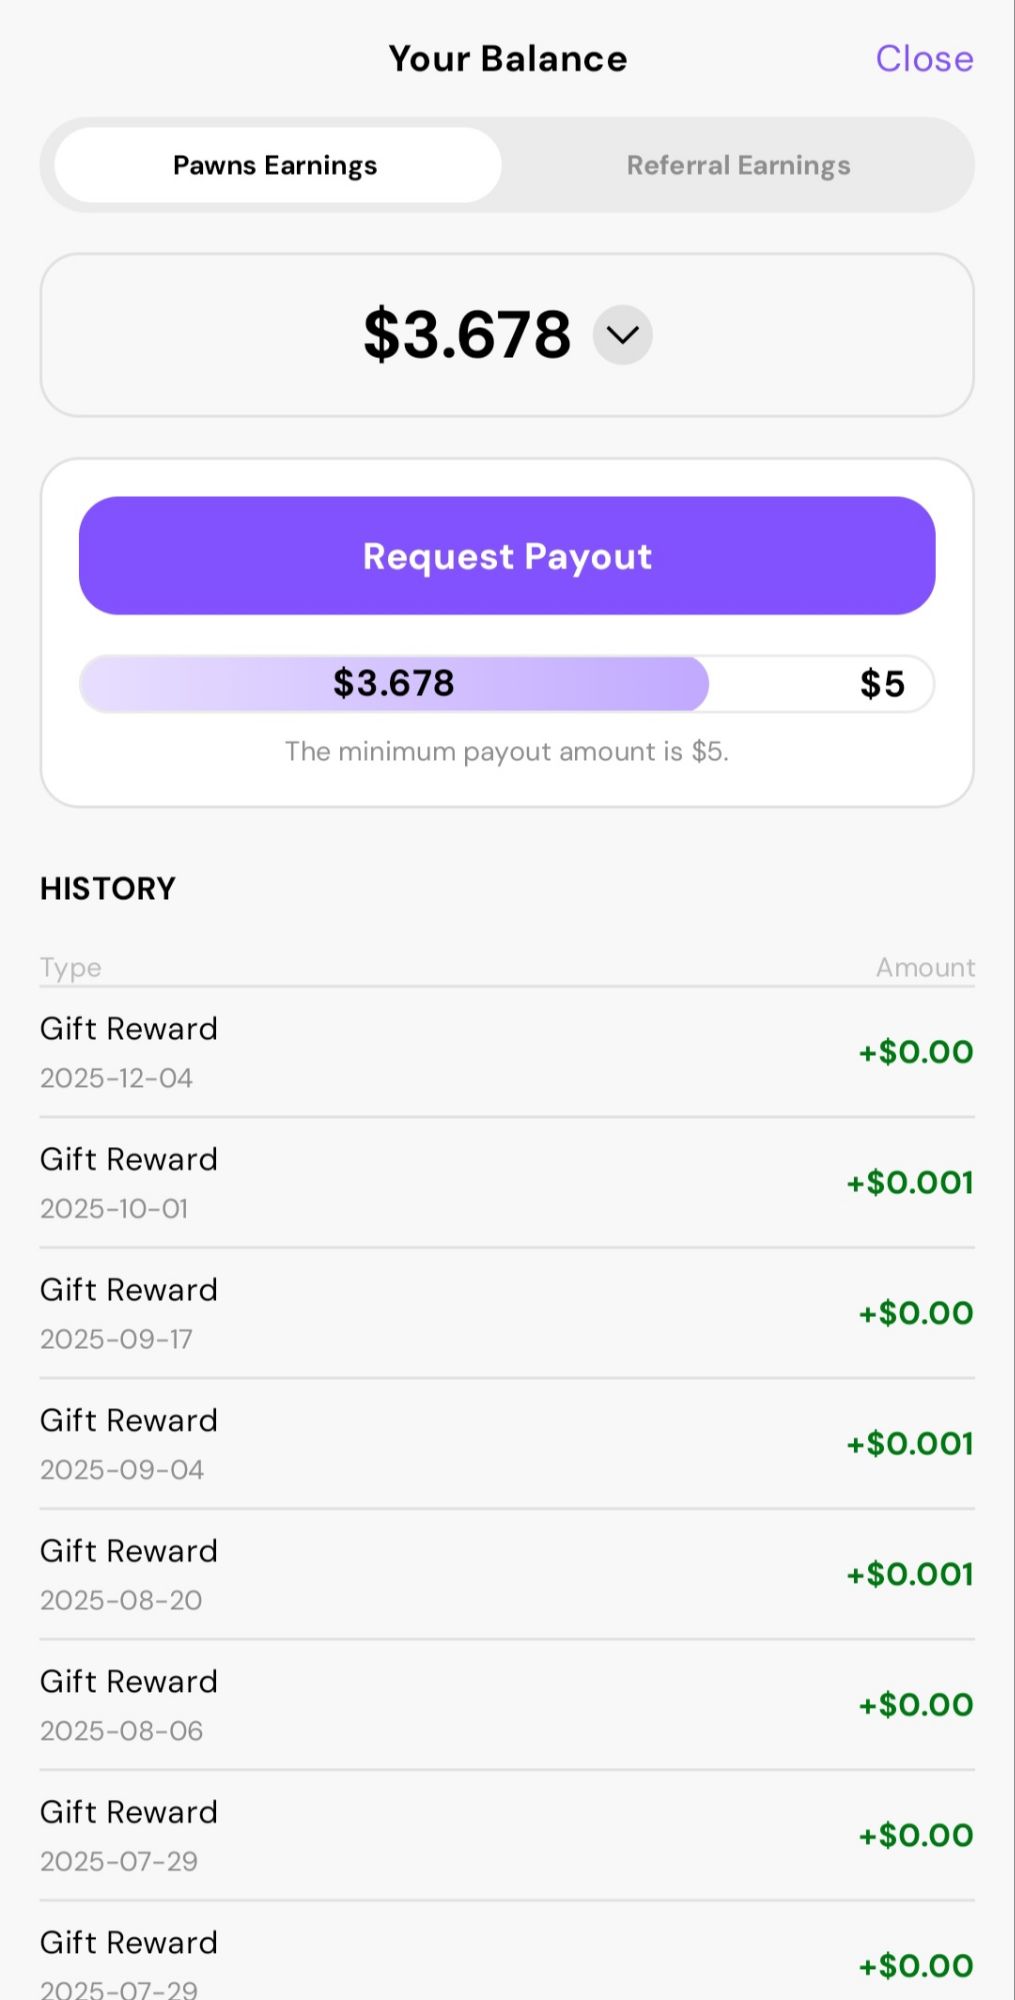Viewport: 1015px width, 2000px height.
Task: Switch to Referral Earnings tab
Action: (x=738, y=165)
